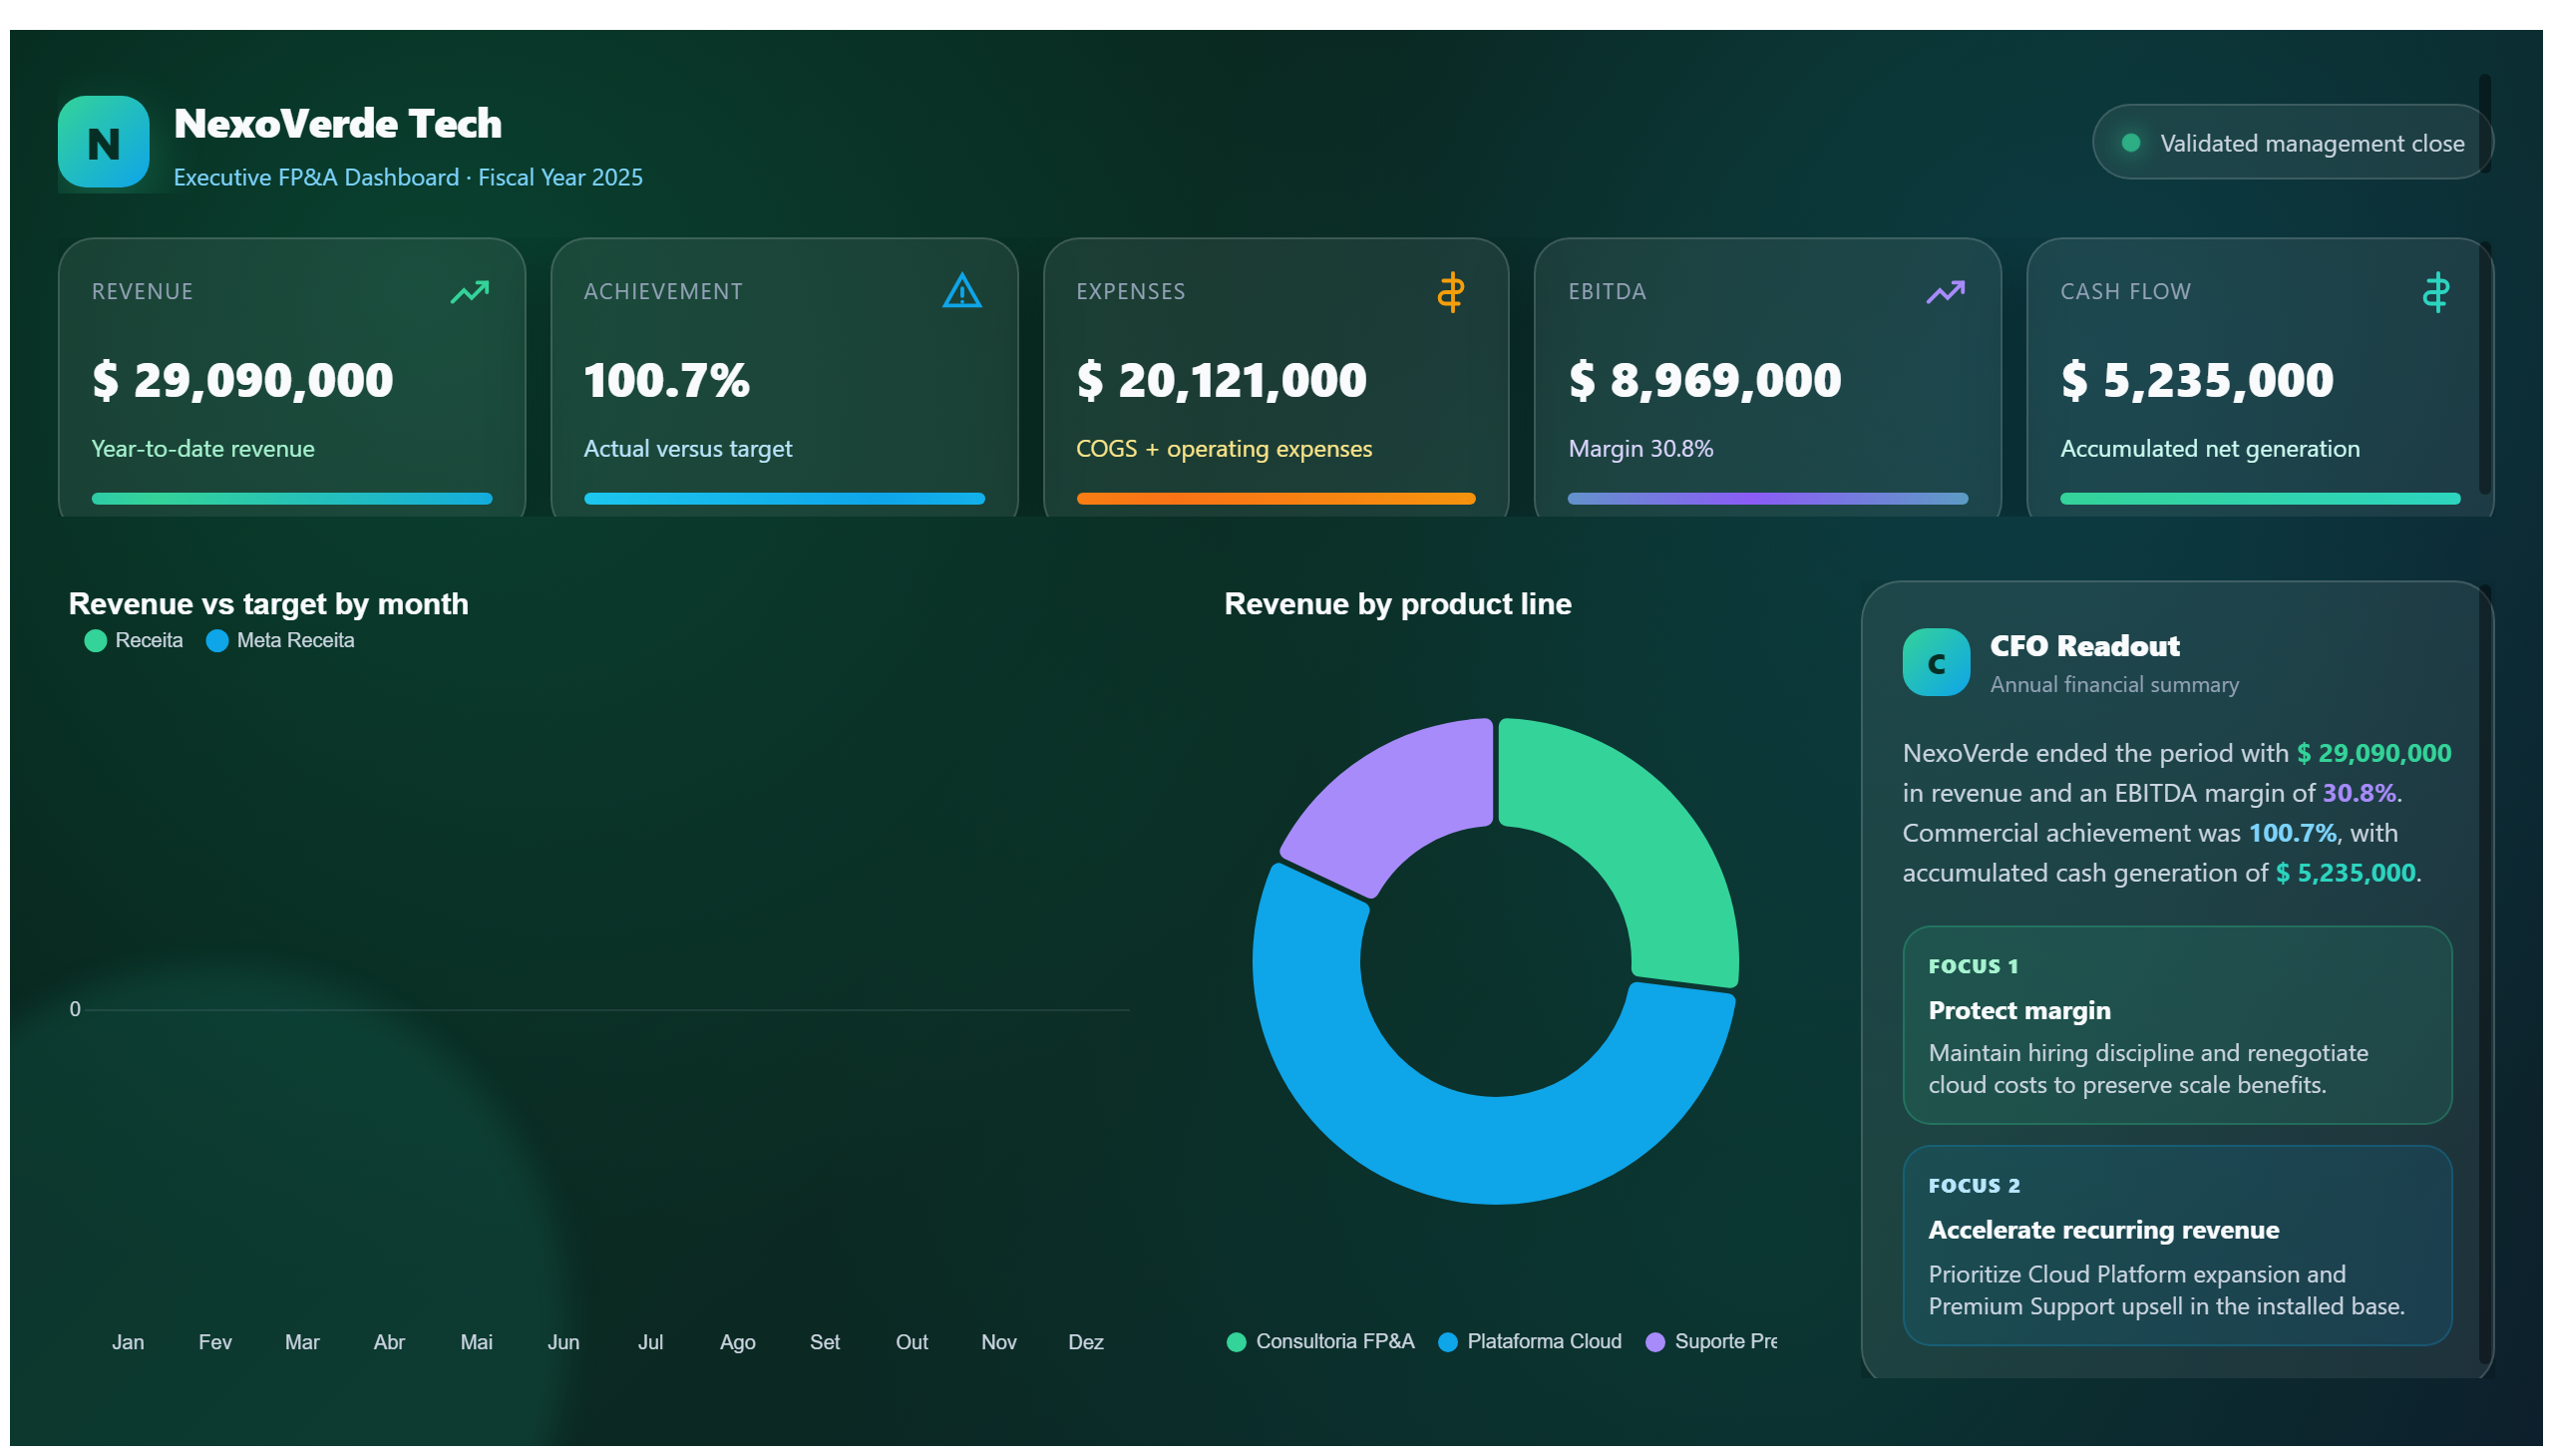Click the Dez axis label
This screenshot has width=2553, height=1456.
click(x=1085, y=1342)
